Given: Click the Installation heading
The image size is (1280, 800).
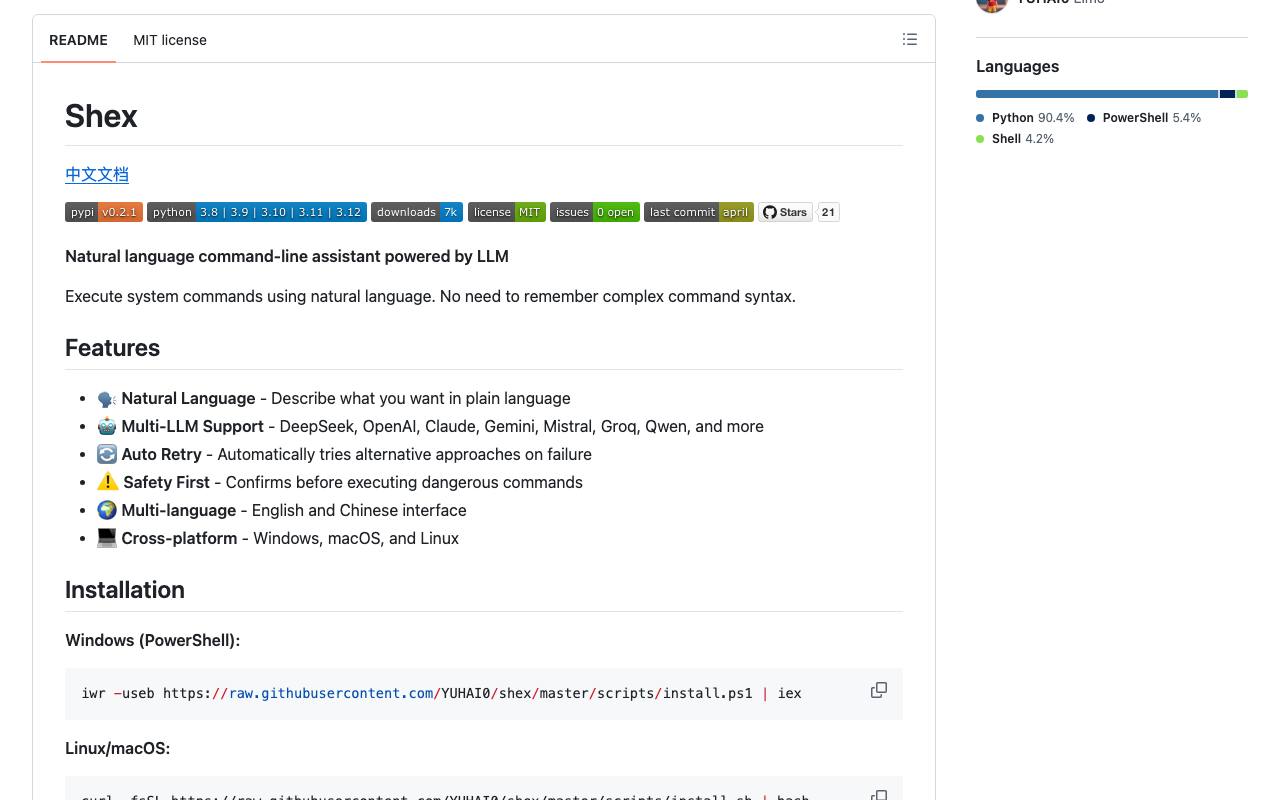Looking at the screenshot, I should [125, 590].
